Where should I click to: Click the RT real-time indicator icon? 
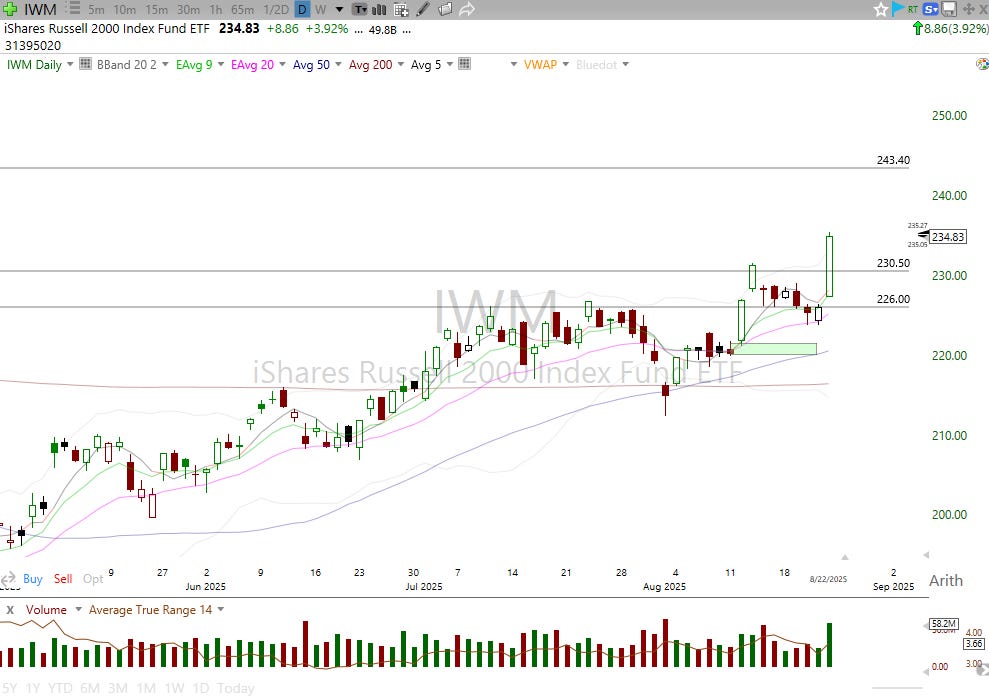click(913, 9)
